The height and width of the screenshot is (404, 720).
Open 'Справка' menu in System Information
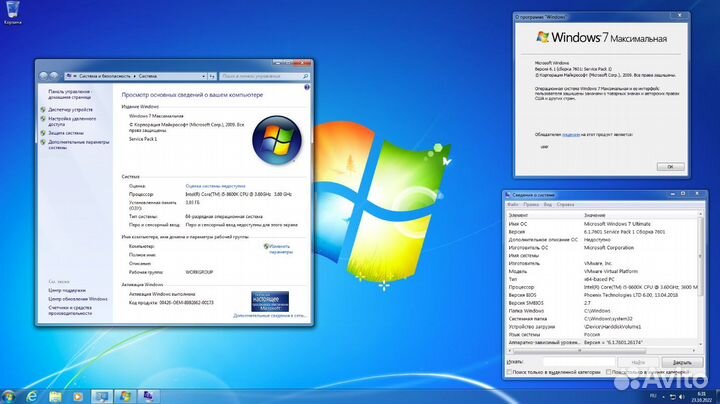point(565,205)
